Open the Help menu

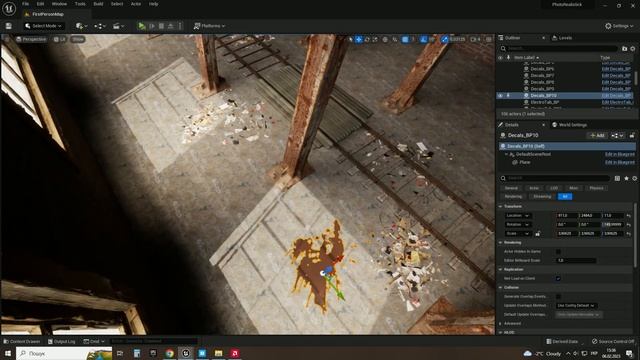(x=153, y=4)
